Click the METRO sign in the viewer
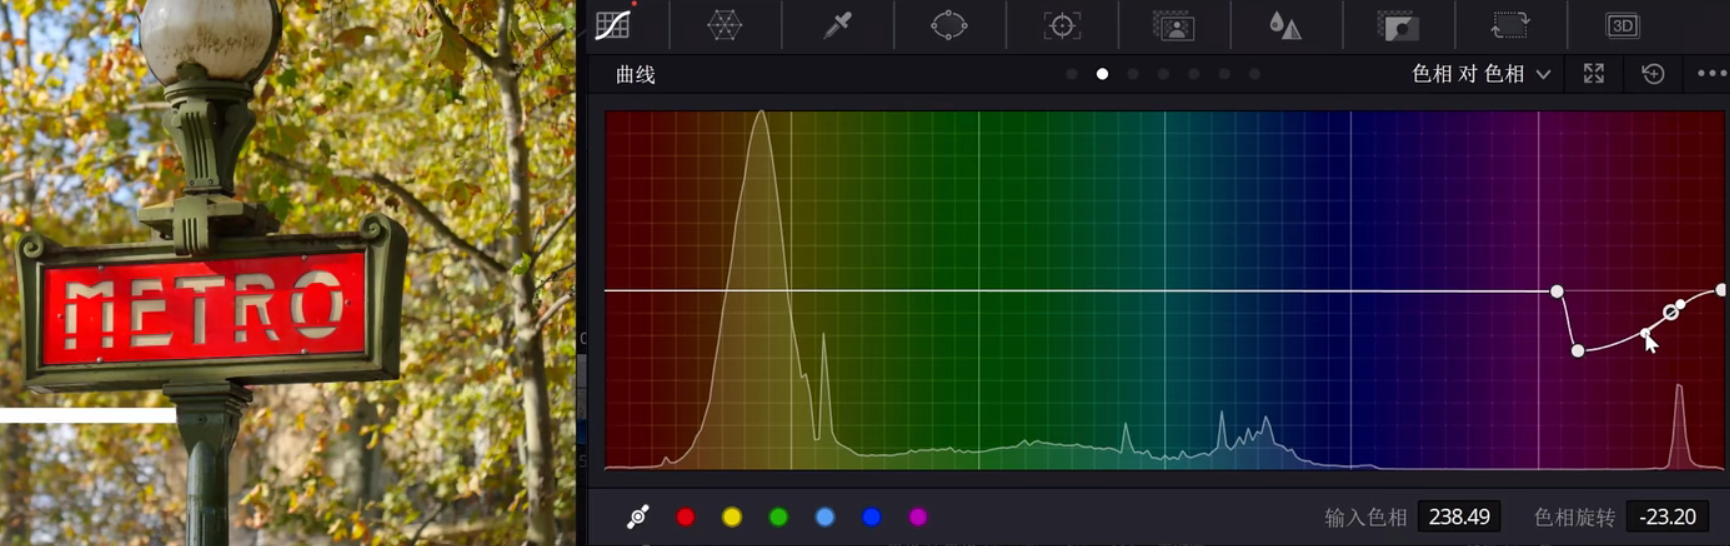1730x546 pixels. click(205, 308)
